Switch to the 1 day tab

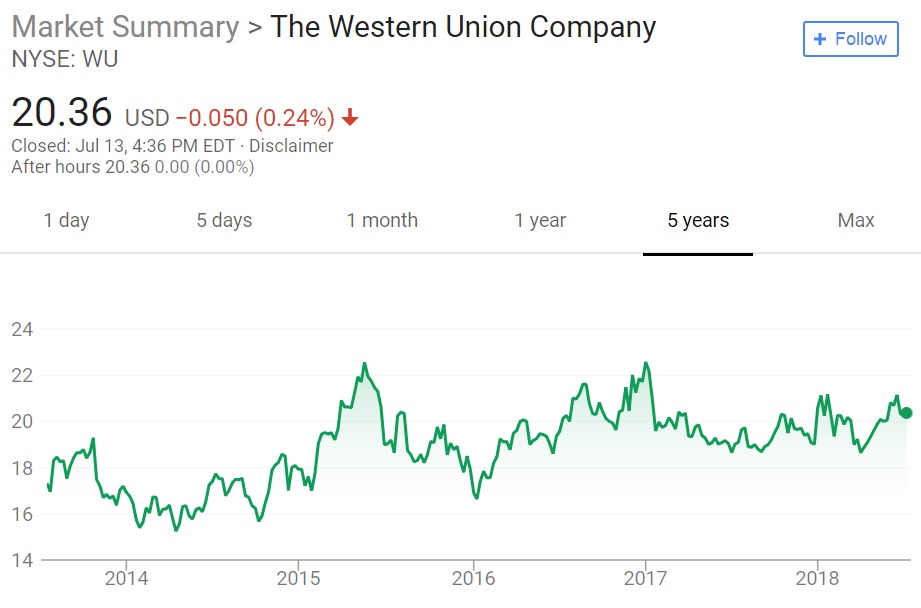pos(66,221)
